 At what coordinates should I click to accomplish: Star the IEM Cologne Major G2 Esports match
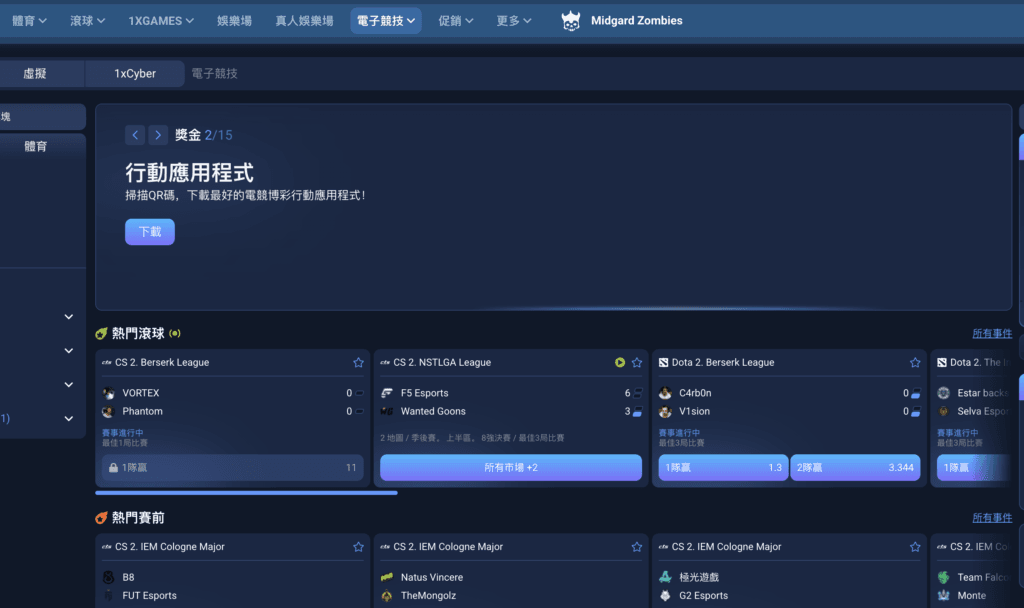tap(915, 547)
